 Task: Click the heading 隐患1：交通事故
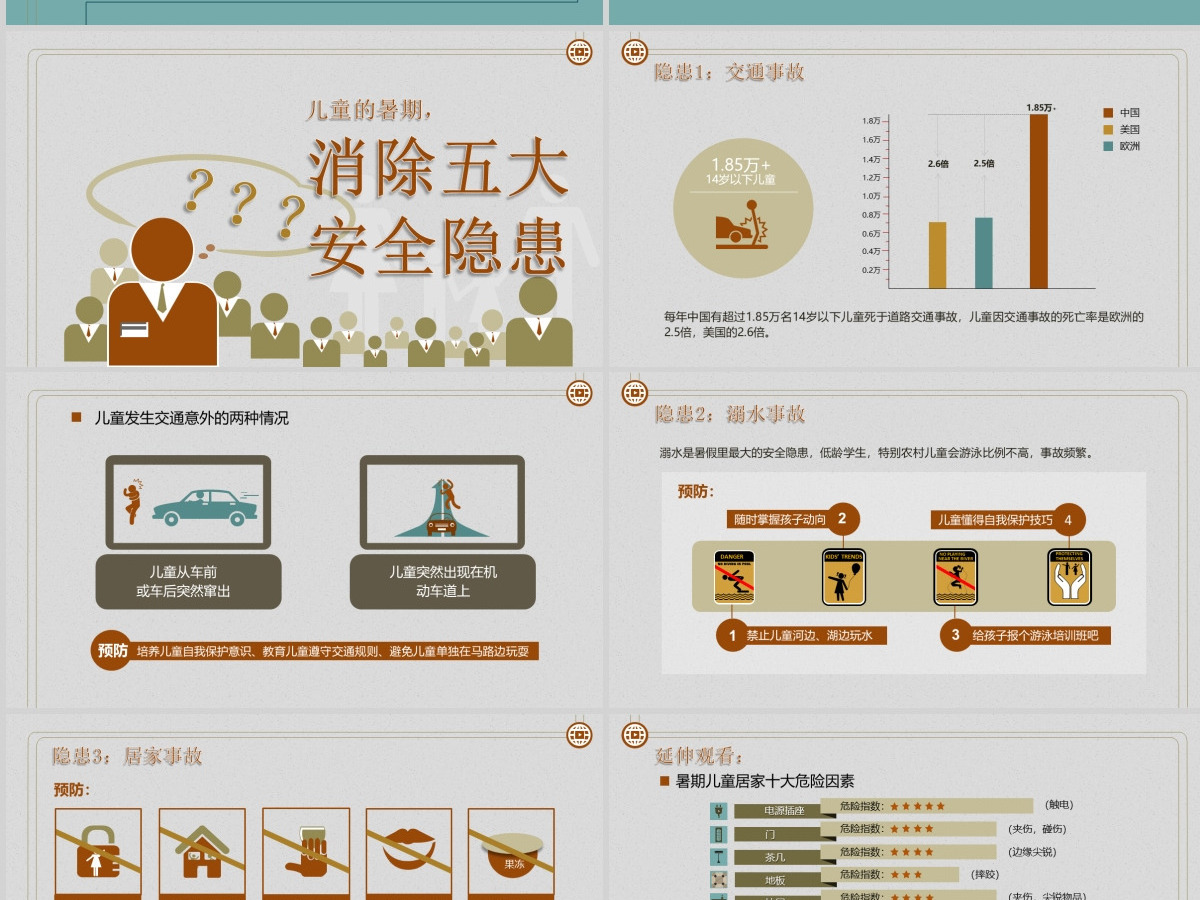tap(729, 72)
